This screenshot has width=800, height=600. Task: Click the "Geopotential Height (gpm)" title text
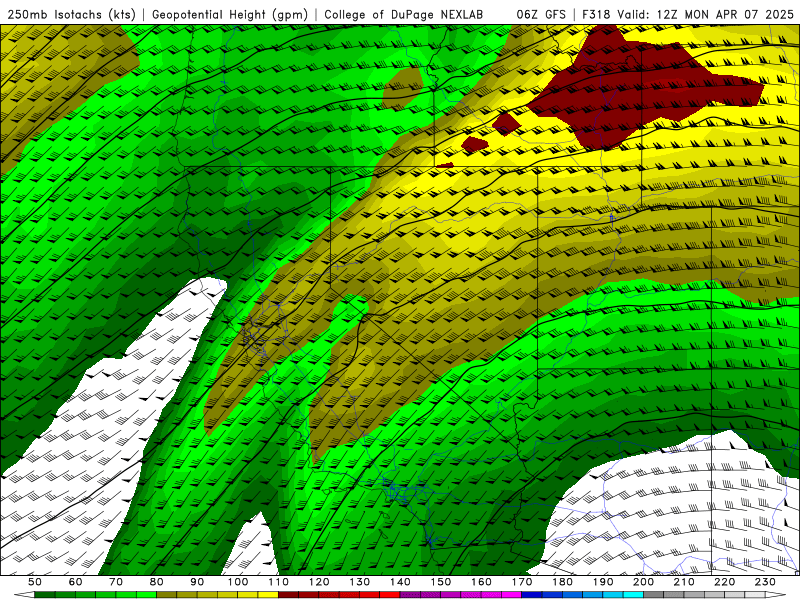tap(230, 14)
